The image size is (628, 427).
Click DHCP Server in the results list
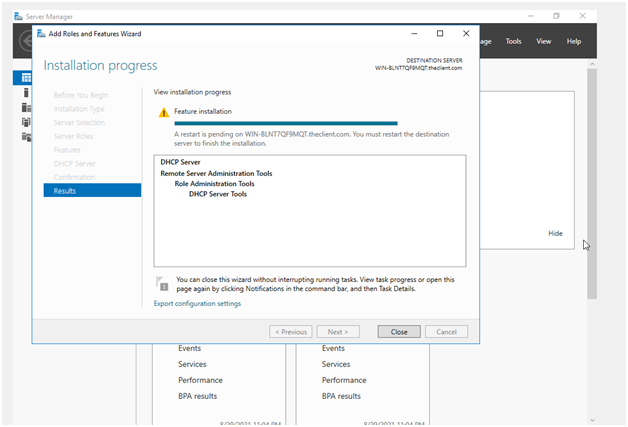(x=180, y=162)
